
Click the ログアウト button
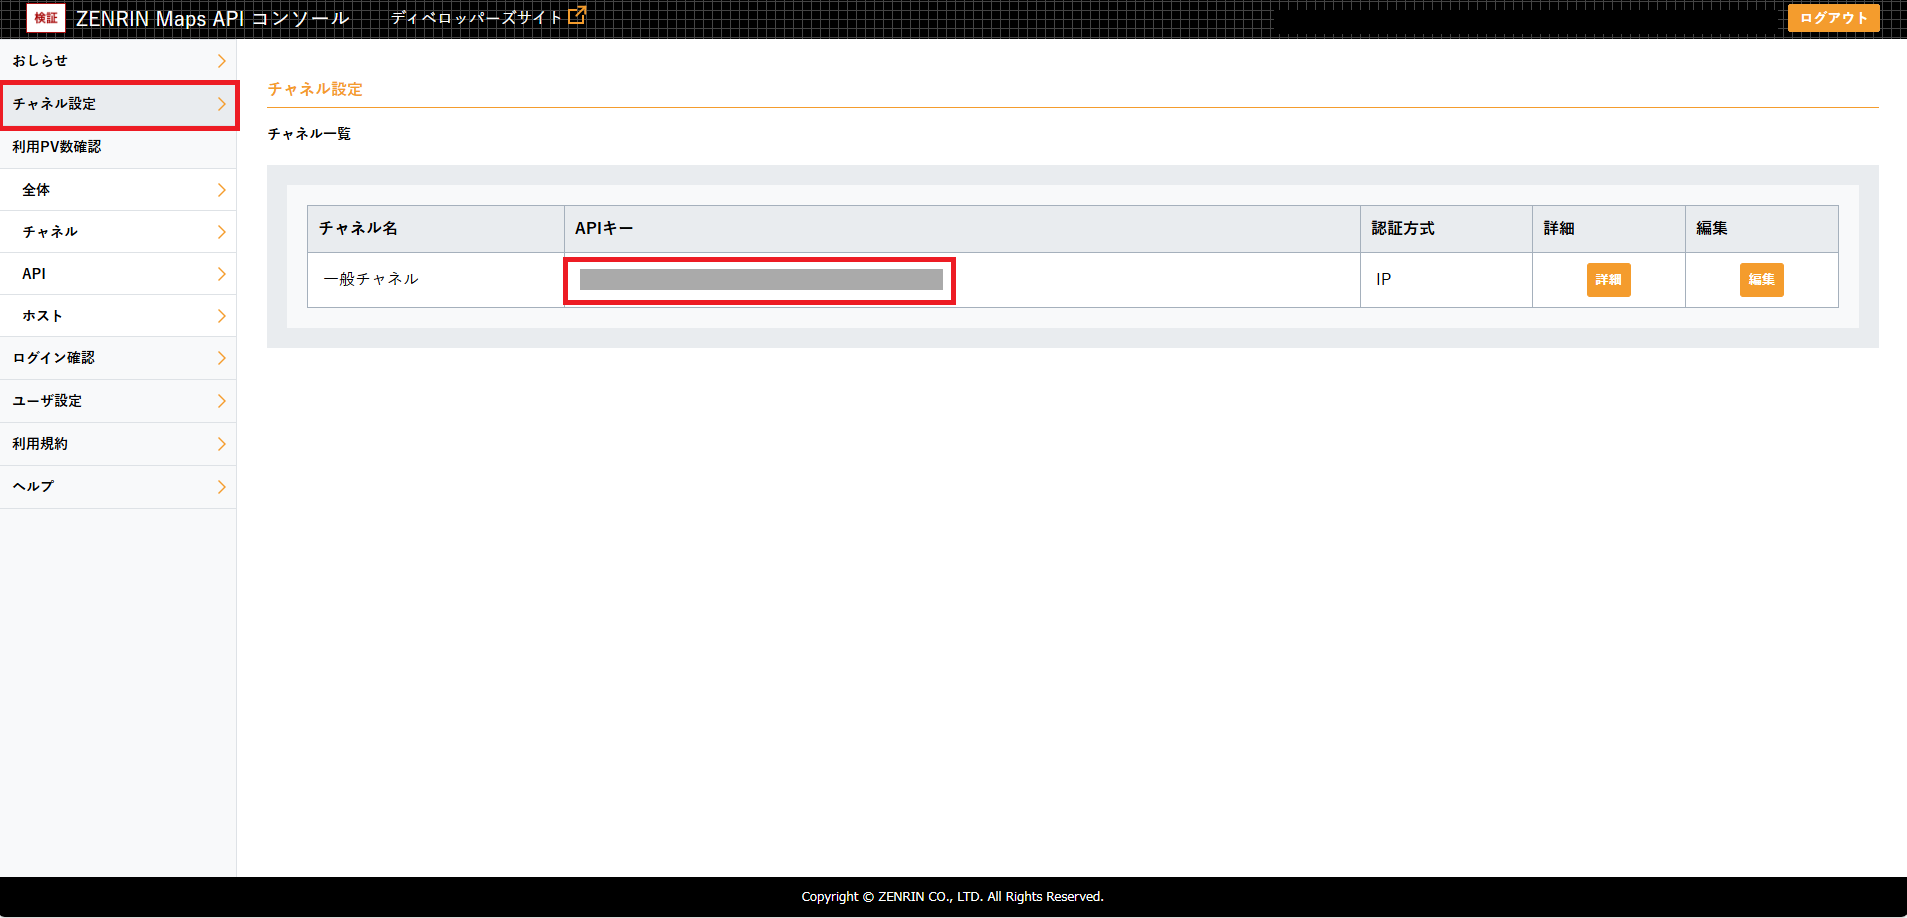1832,17
